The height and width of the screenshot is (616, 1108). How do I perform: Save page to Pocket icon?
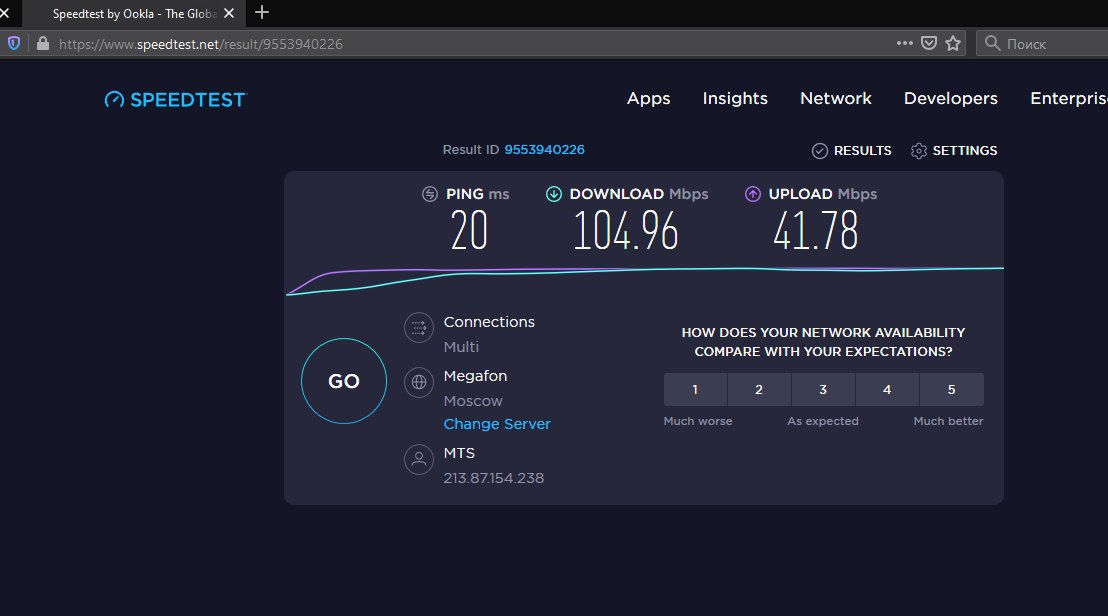(929, 43)
